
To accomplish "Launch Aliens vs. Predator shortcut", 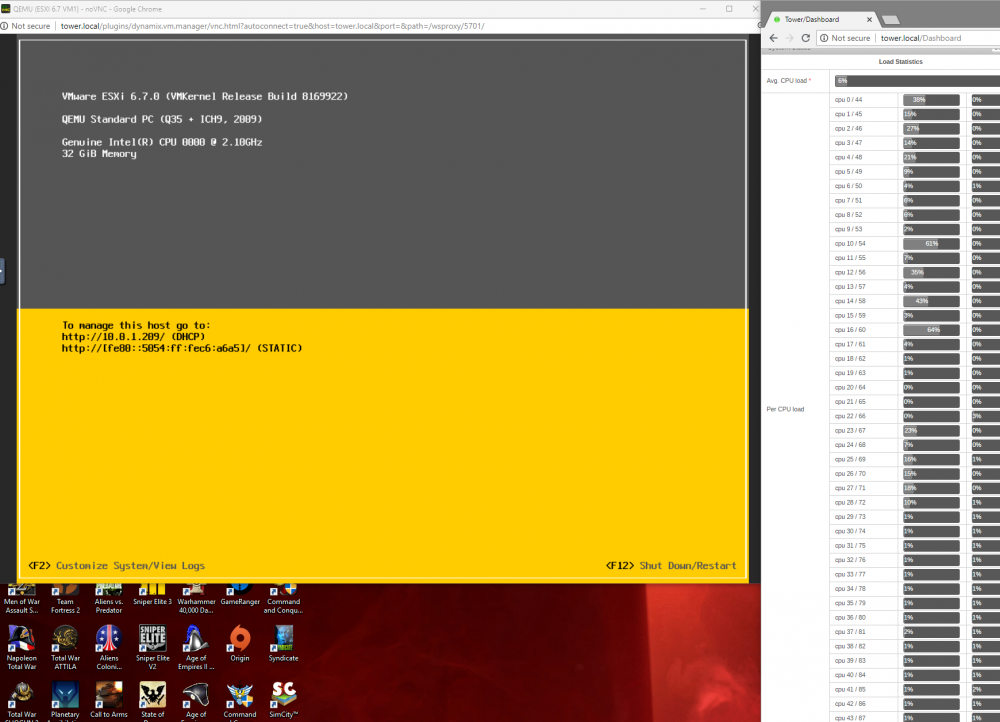I will click(108, 600).
